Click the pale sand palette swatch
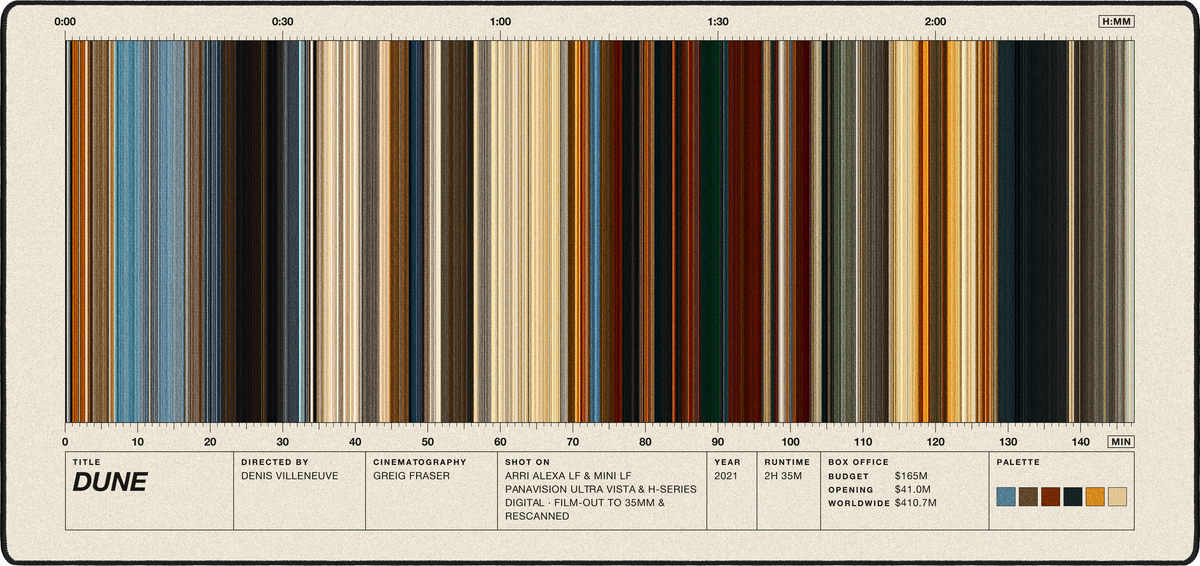 (1117, 496)
